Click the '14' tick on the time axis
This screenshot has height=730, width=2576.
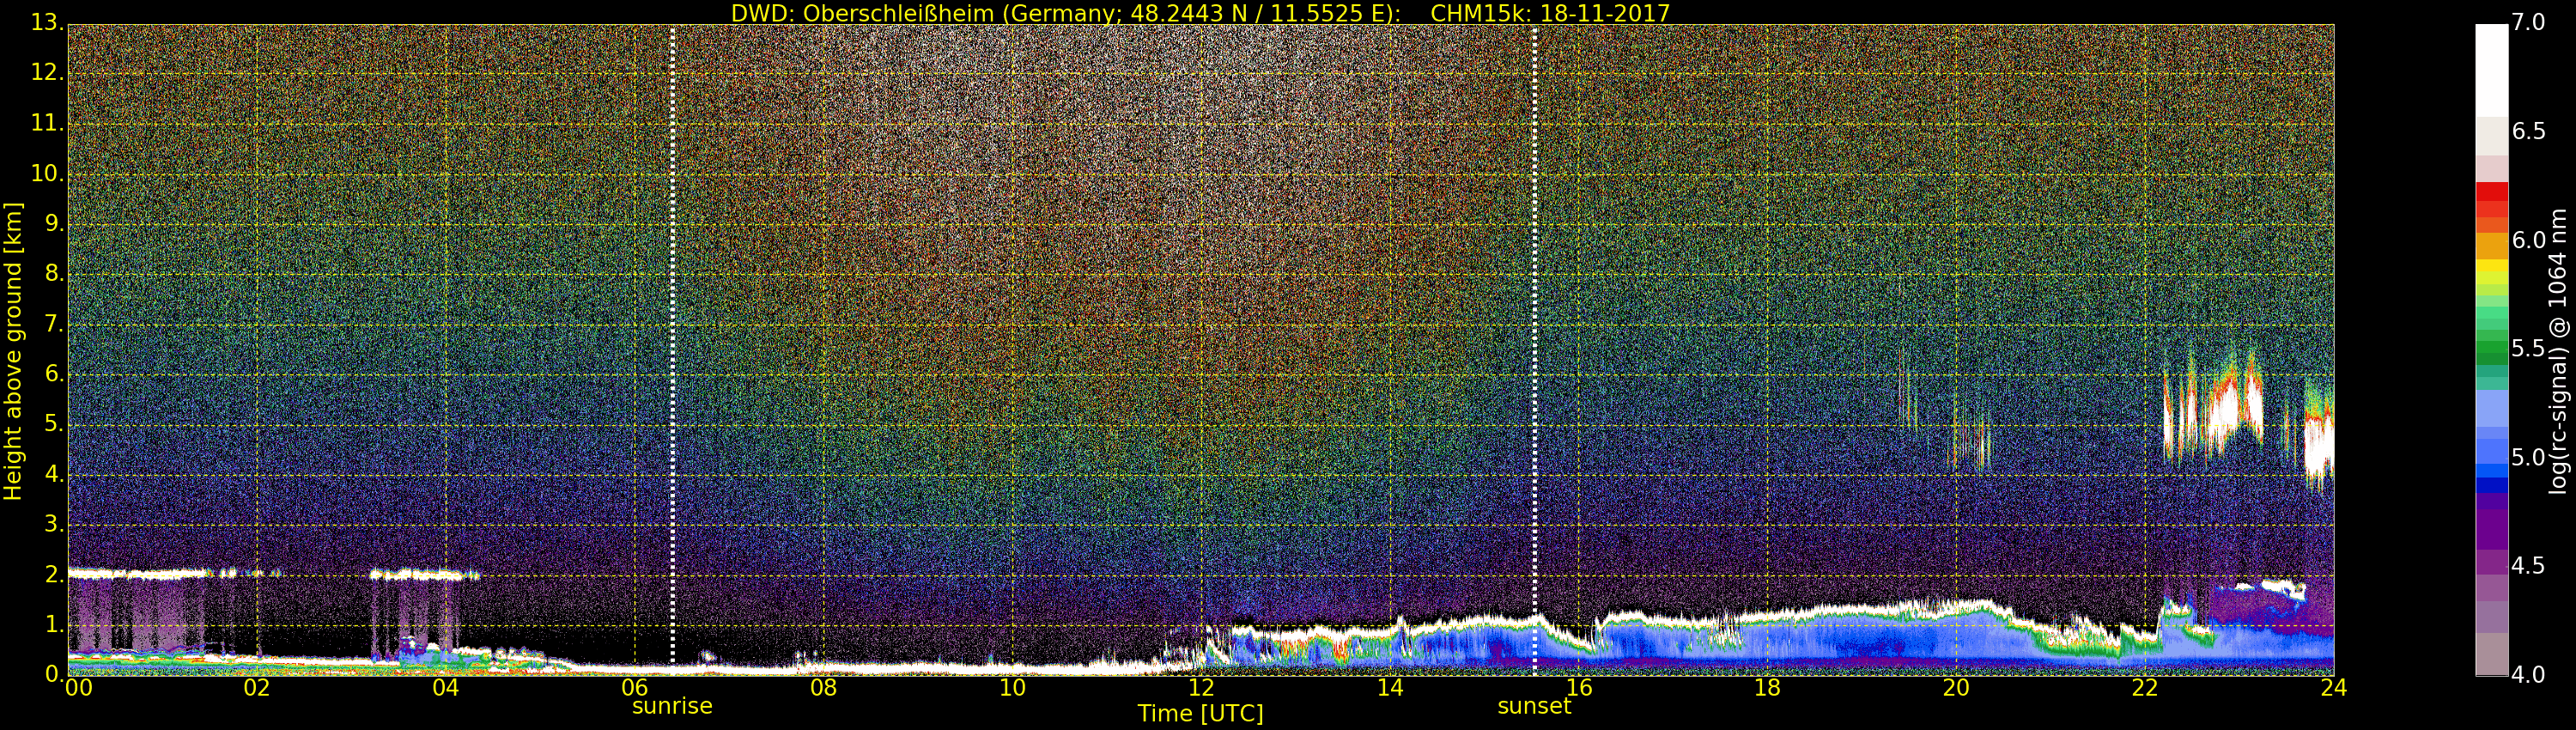pyautogui.click(x=1390, y=688)
